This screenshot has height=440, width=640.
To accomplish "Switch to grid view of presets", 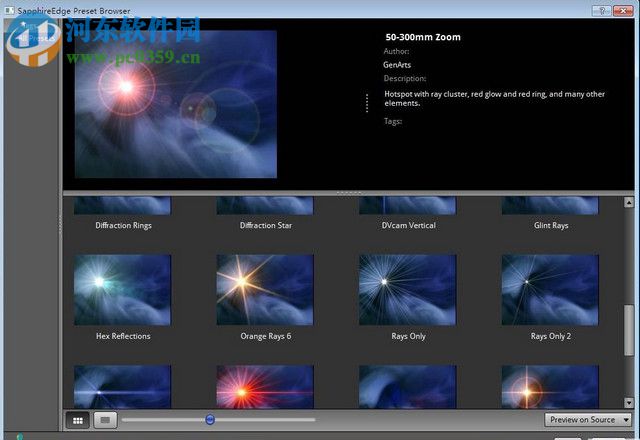I will 78,420.
